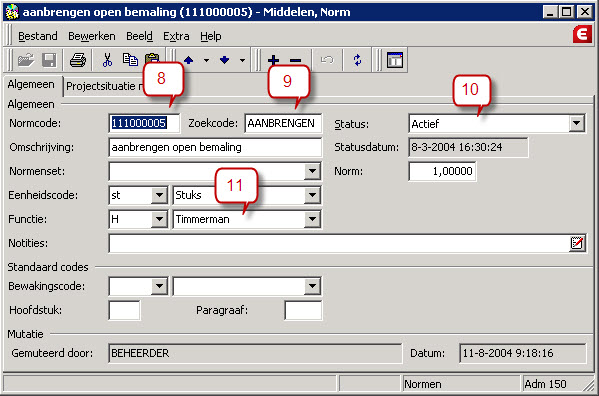Viewport: 599px width, 396px height.
Task: Click the window layout toolbar icon
Action: point(395,60)
